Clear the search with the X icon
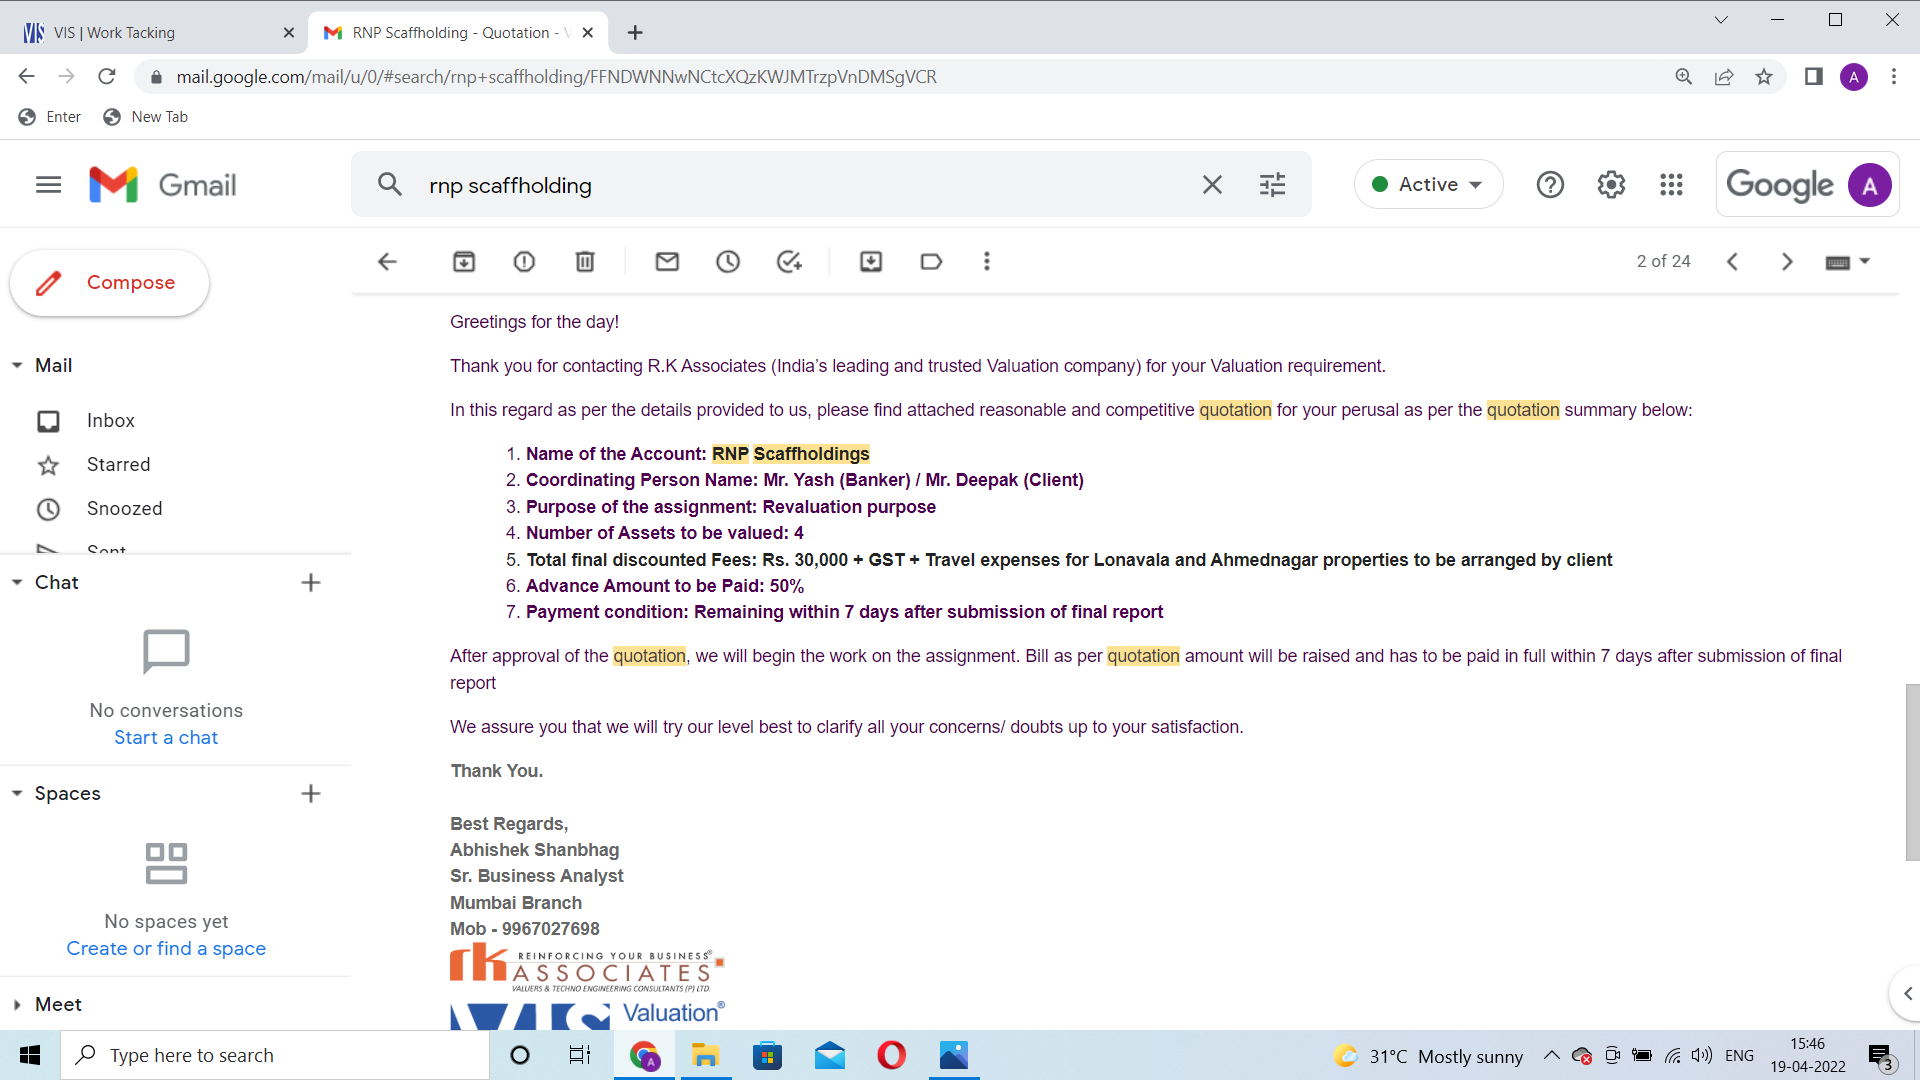1920x1080 pixels. [x=1212, y=185]
